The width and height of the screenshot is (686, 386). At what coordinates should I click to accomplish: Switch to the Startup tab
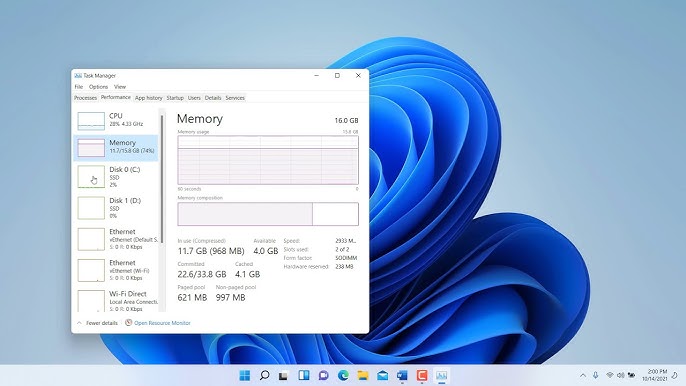point(175,98)
